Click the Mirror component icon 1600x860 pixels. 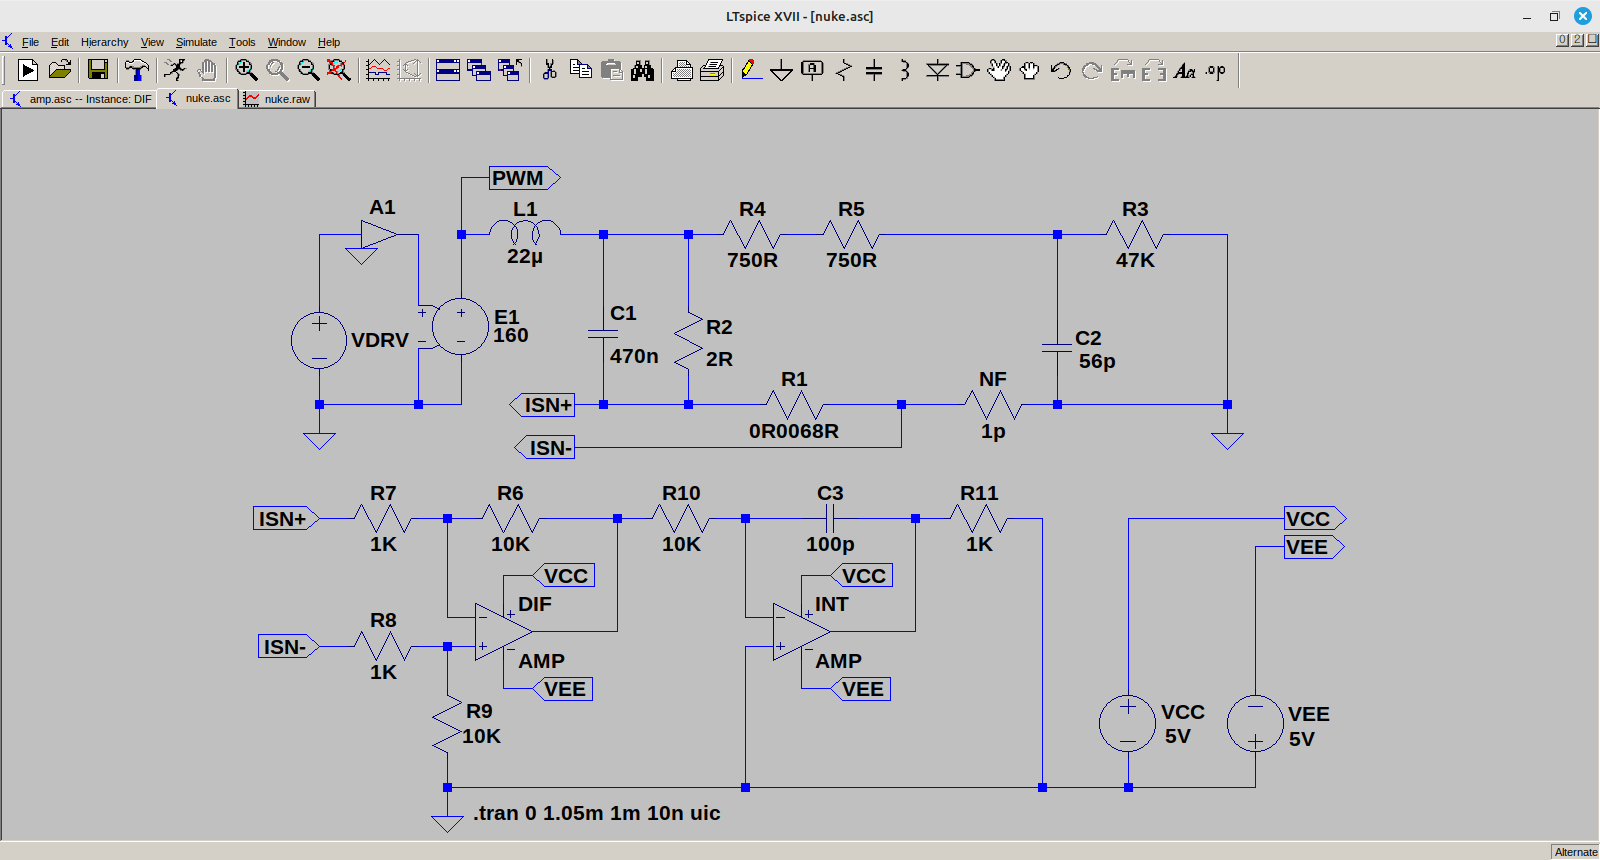[1154, 70]
